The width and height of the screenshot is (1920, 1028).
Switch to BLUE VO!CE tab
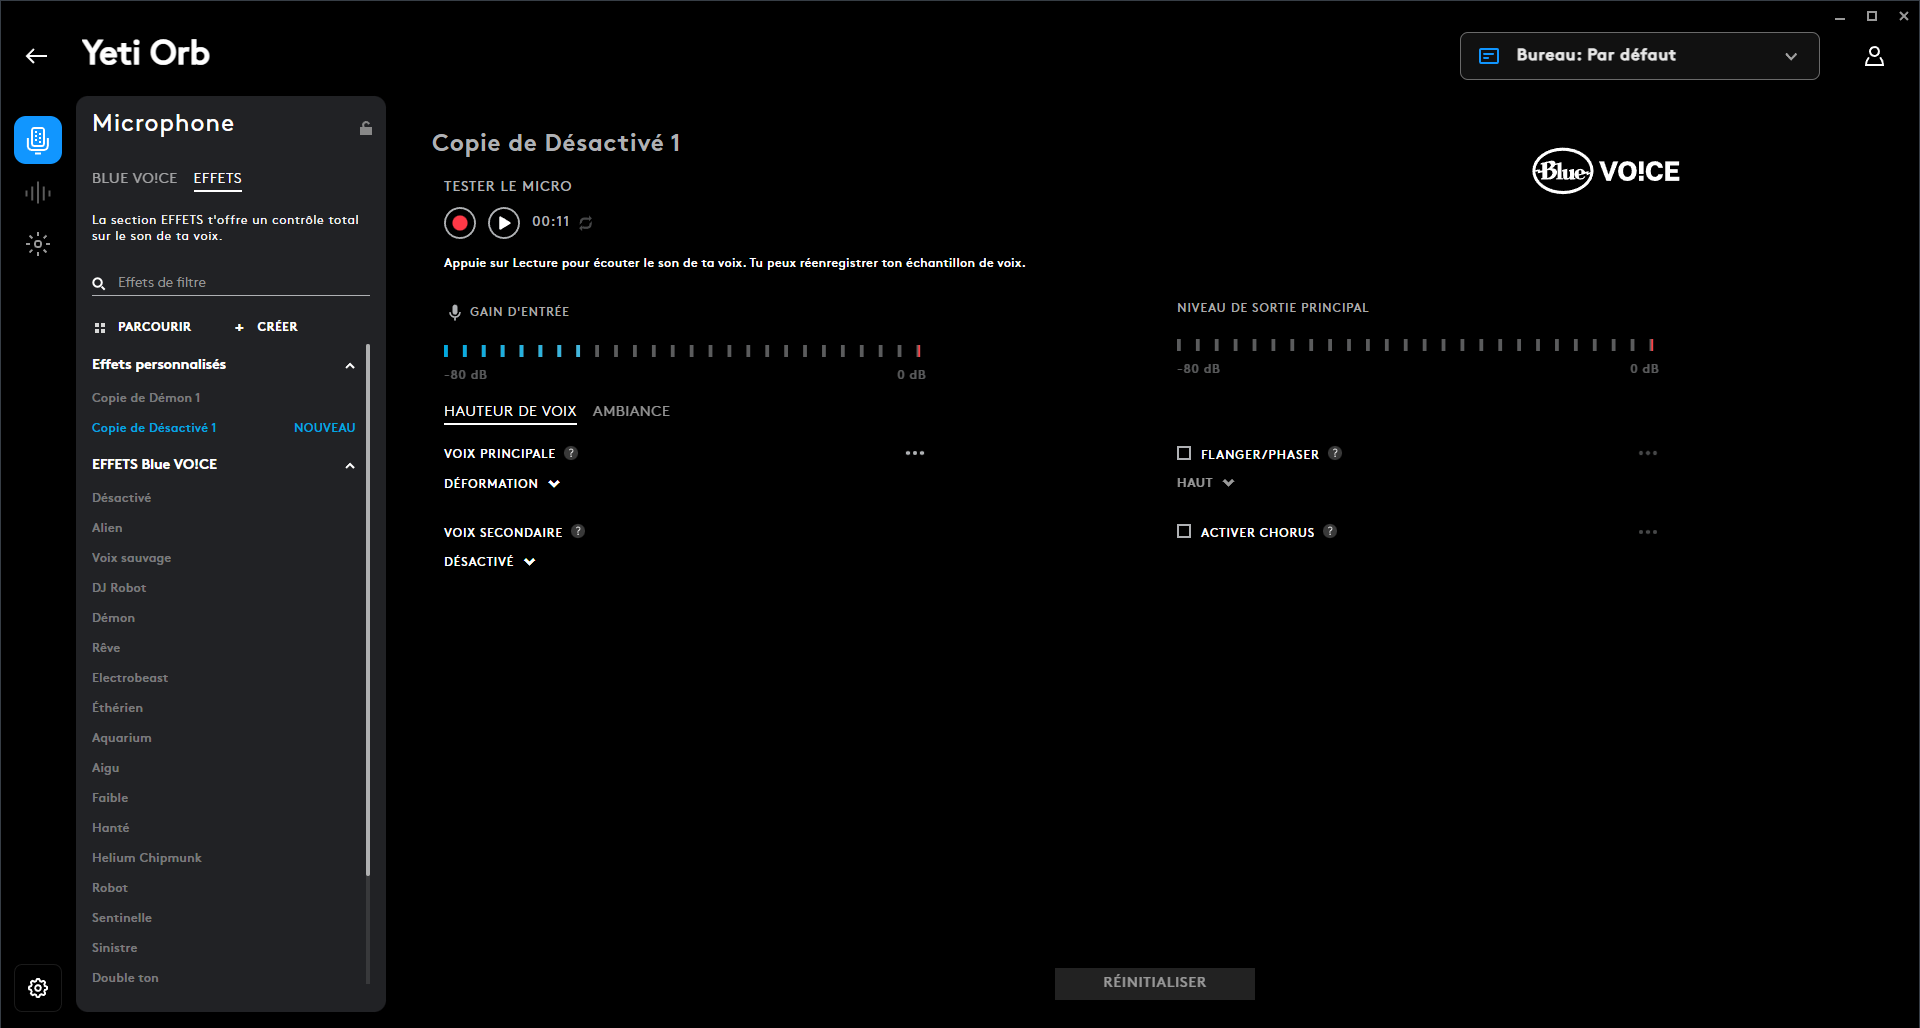(x=134, y=178)
